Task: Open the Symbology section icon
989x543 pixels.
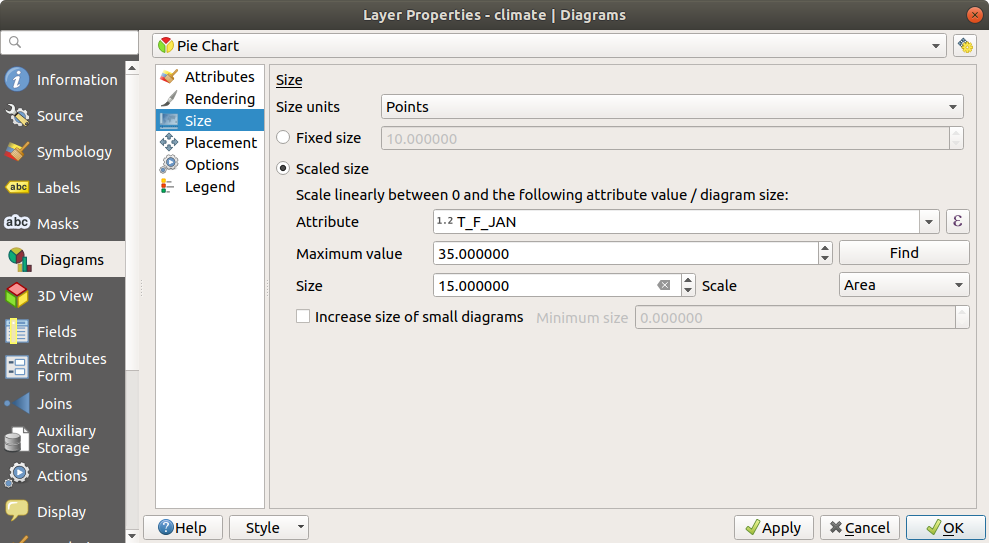Action: tap(18, 152)
